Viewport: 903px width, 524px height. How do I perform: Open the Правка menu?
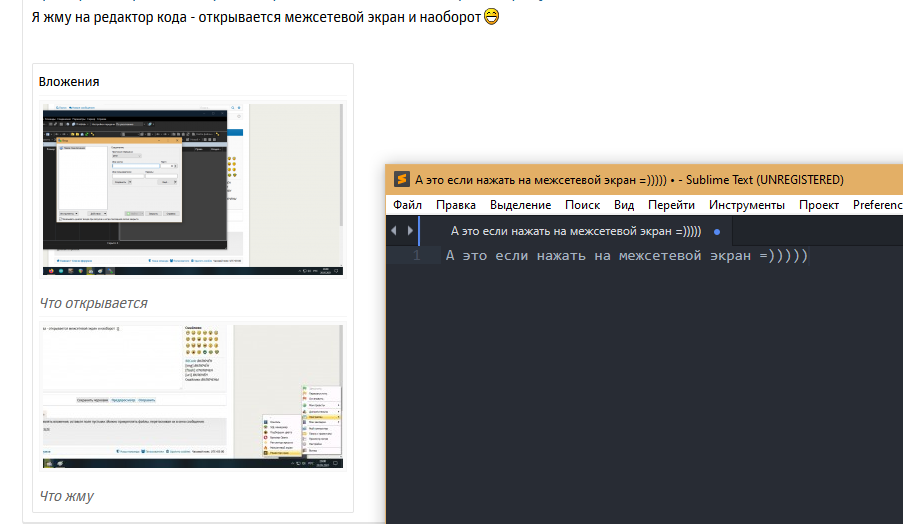456,205
